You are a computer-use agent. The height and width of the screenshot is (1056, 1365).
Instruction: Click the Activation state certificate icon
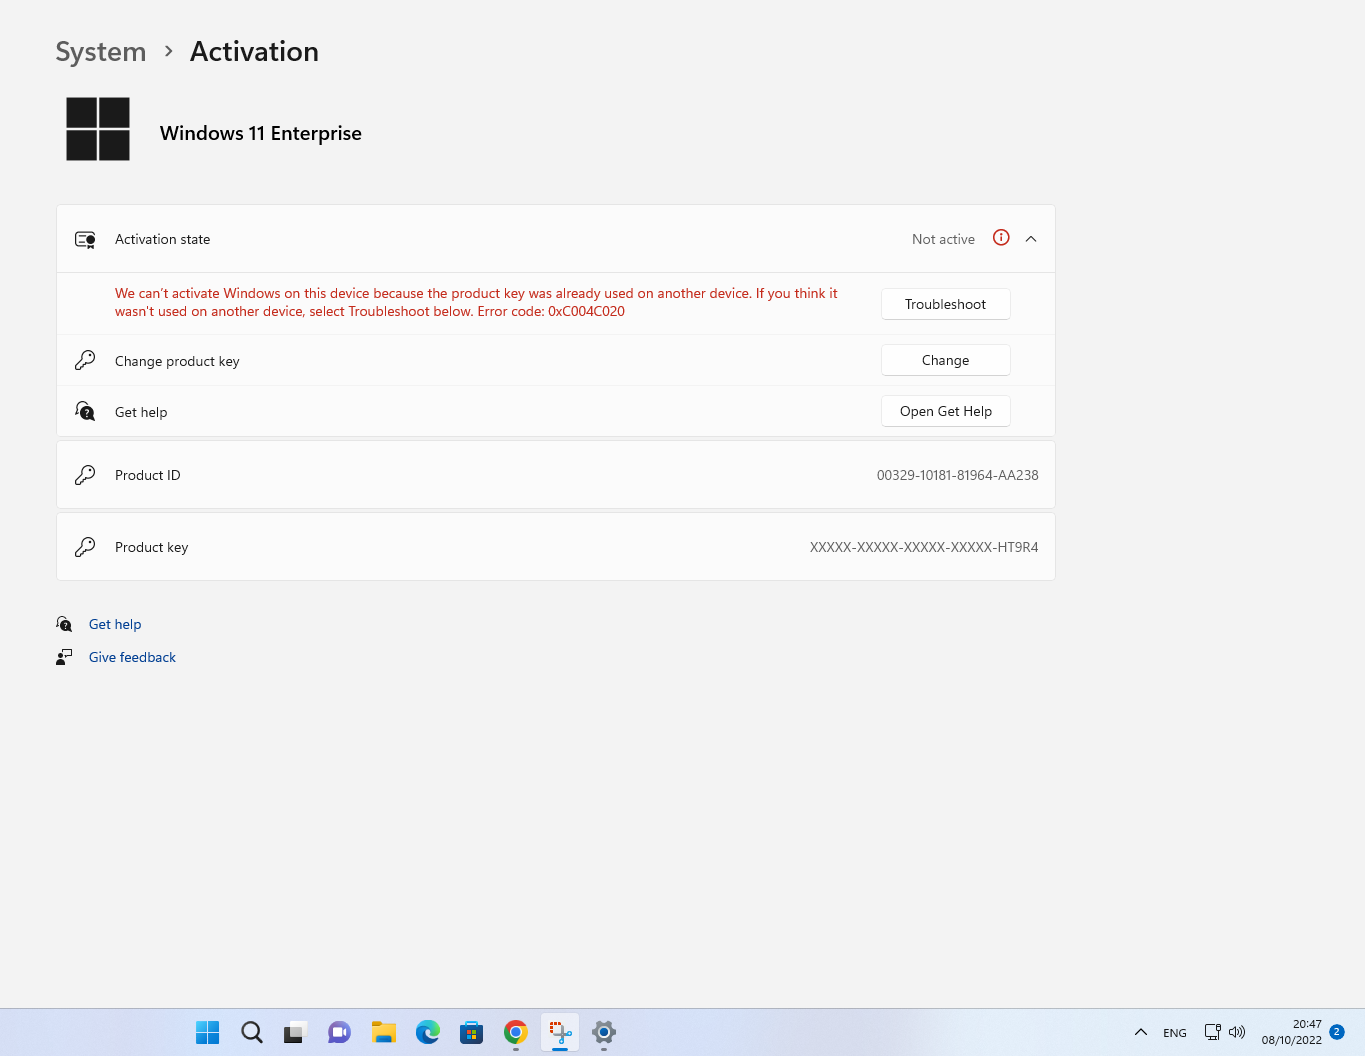coord(85,240)
